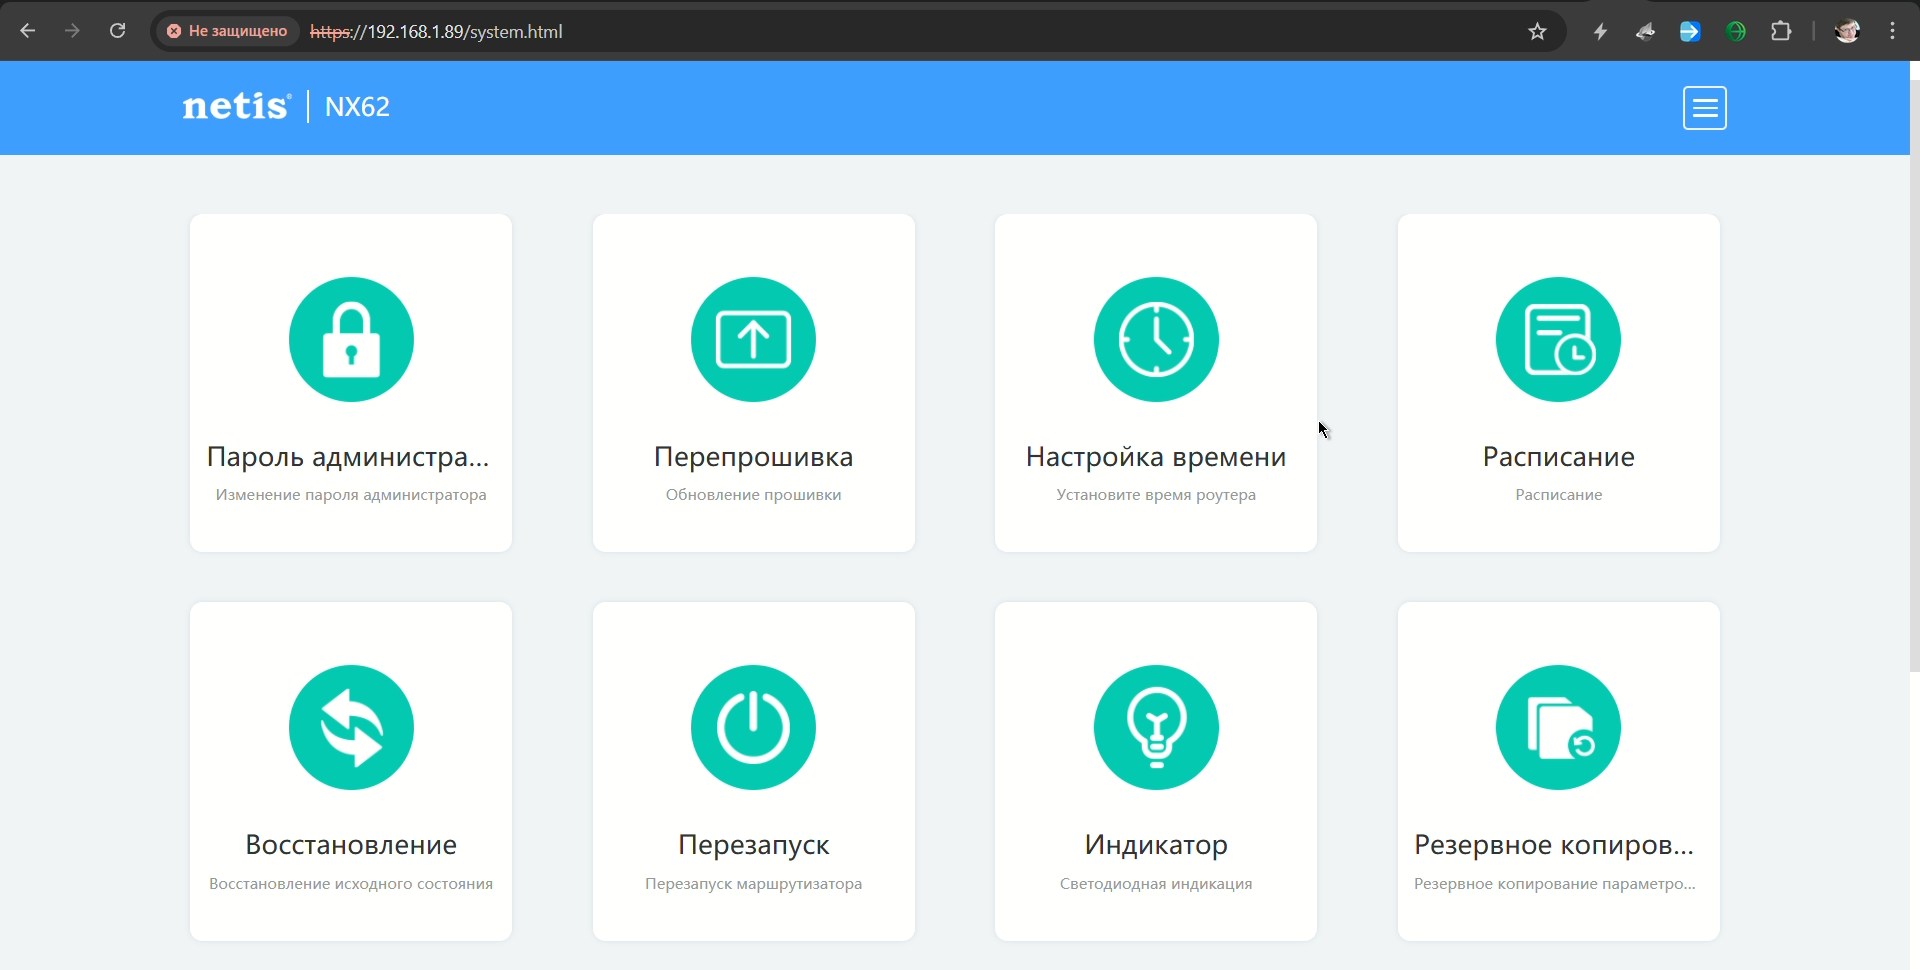Select the 'Перезапуск маршрутизатора' description
The width and height of the screenshot is (1920, 970).
[x=753, y=884]
